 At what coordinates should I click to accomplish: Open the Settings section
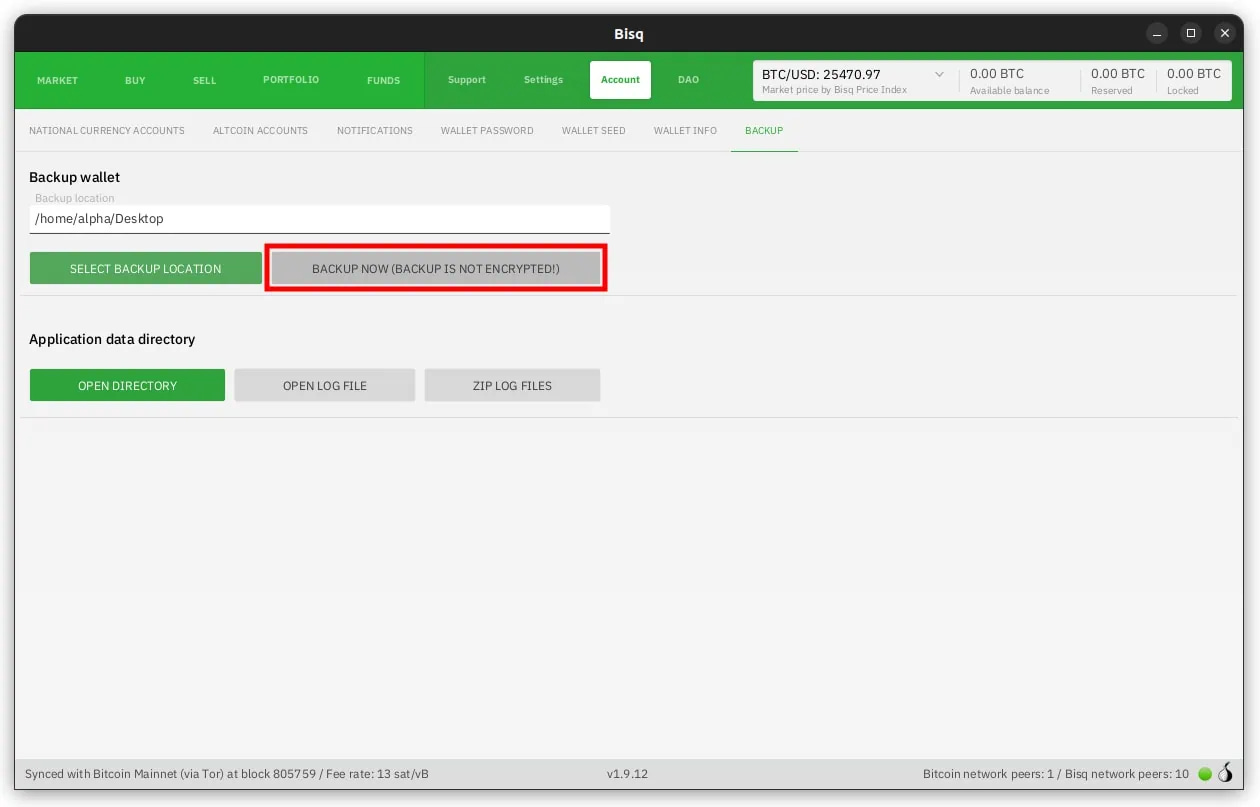pos(543,80)
